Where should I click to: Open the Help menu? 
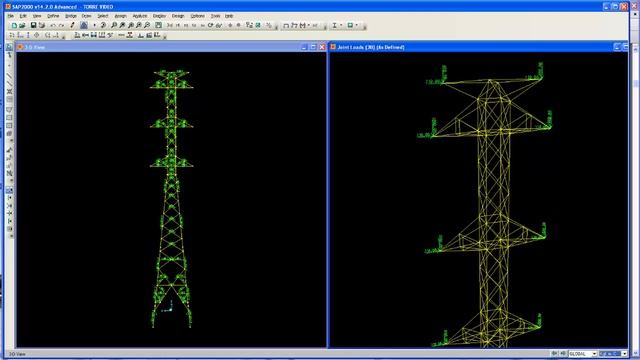[229, 16]
